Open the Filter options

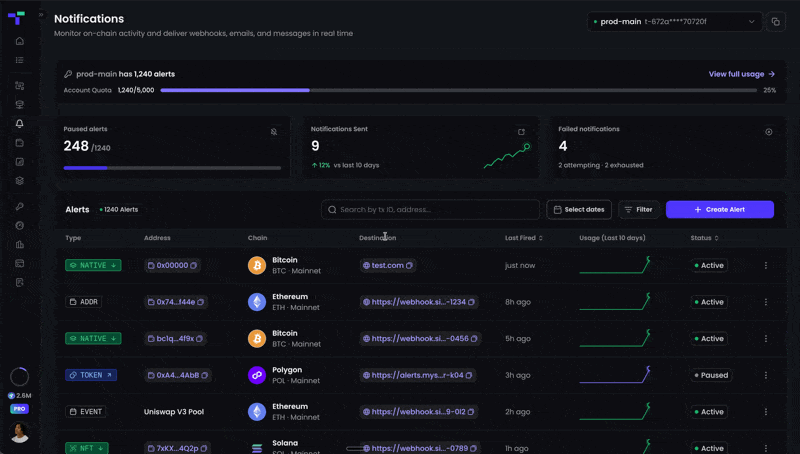coord(638,210)
